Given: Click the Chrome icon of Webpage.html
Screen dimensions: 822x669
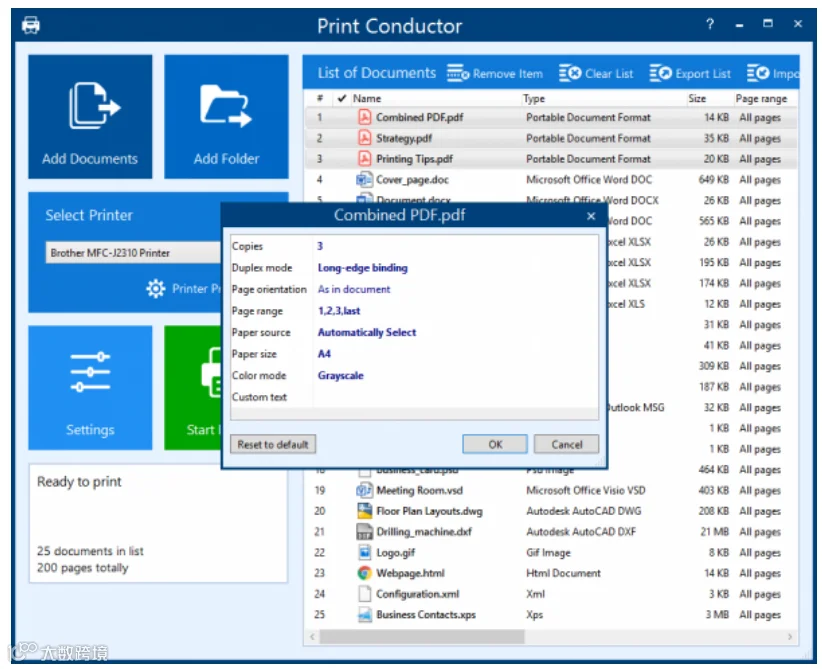Looking at the screenshot, I should pos(364,573).
